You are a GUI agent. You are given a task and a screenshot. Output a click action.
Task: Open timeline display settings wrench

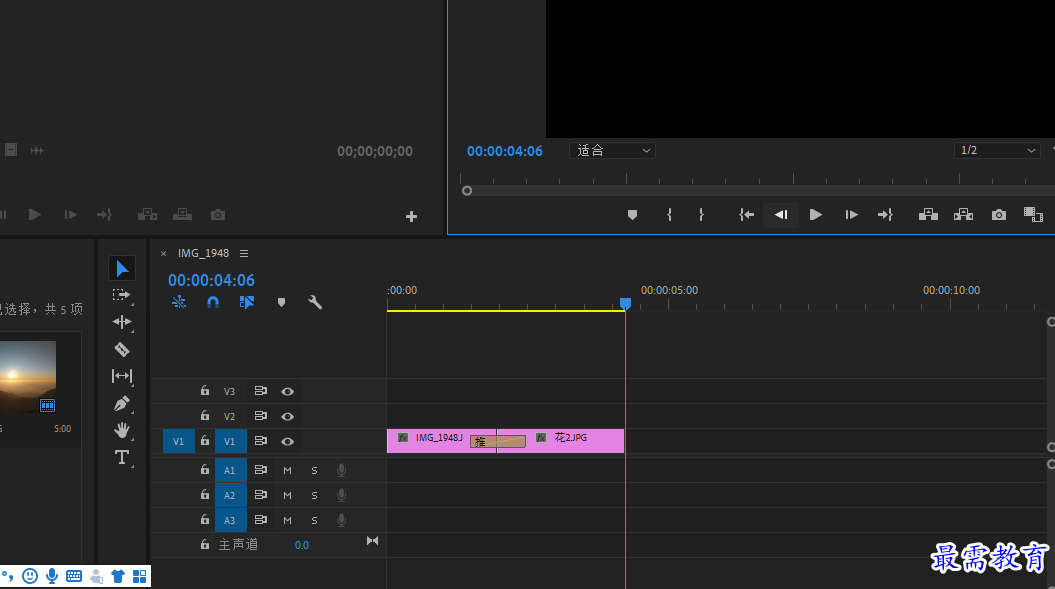(315, 302)
